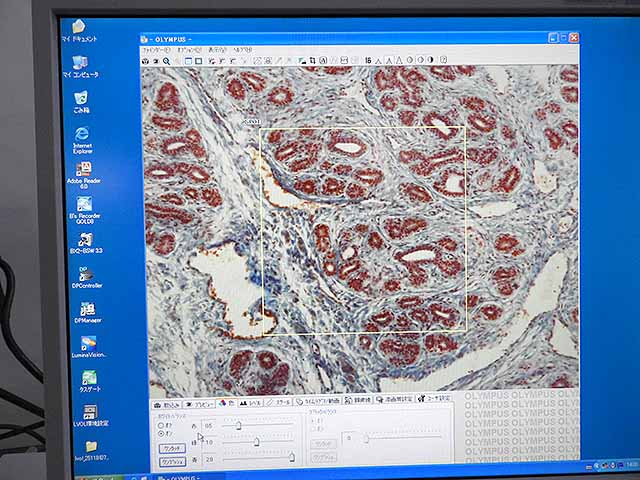This screenshot has height=480, width=640.
Task: Open the View (V) menu
Action: tap(217, 50)
